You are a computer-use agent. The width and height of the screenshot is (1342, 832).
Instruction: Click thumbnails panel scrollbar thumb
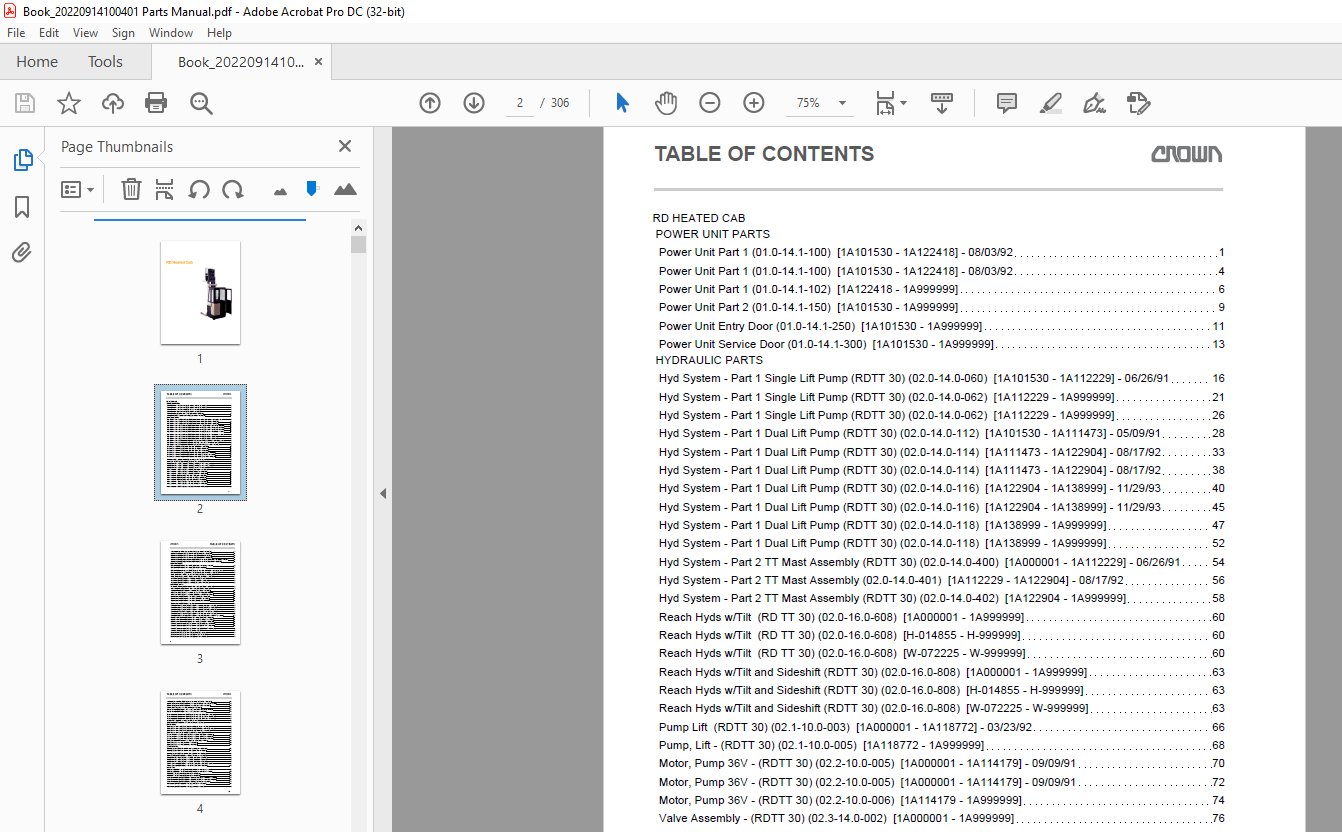(358, 245)
